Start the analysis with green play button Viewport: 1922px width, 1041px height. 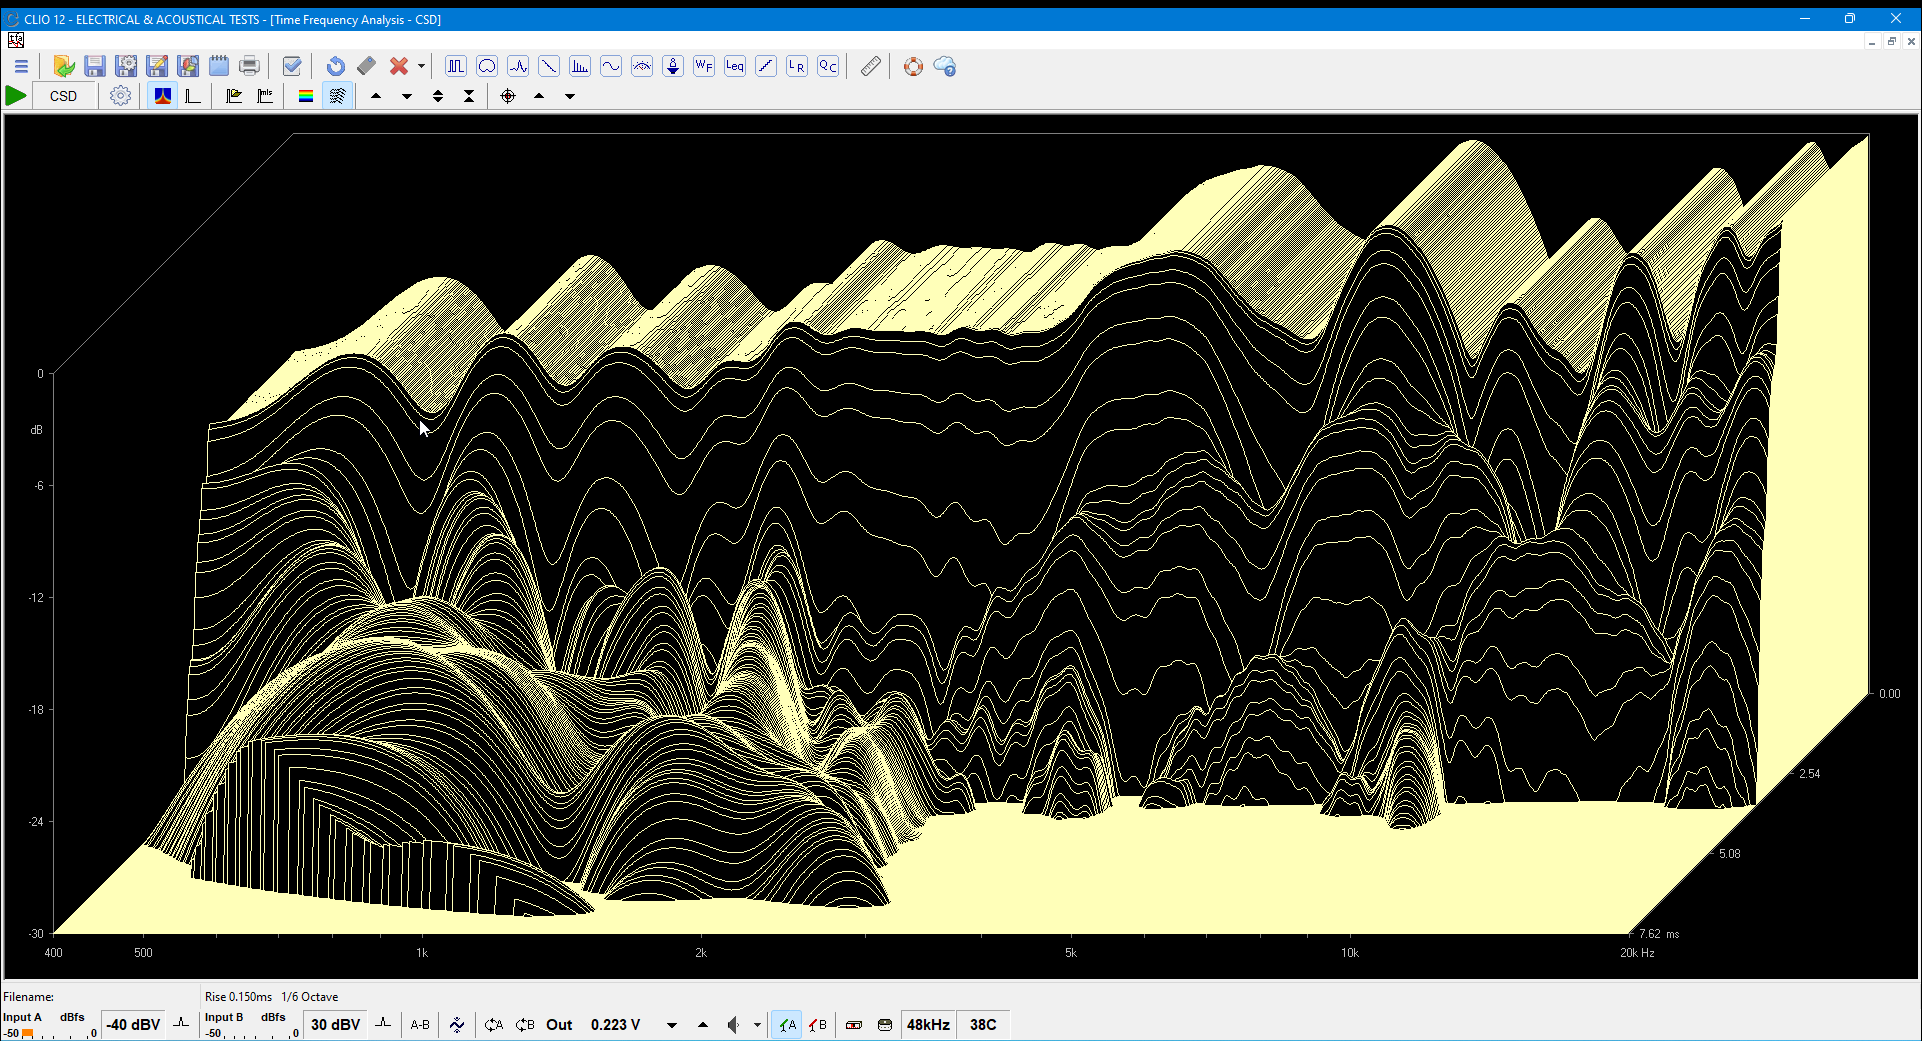pos(16,96)
